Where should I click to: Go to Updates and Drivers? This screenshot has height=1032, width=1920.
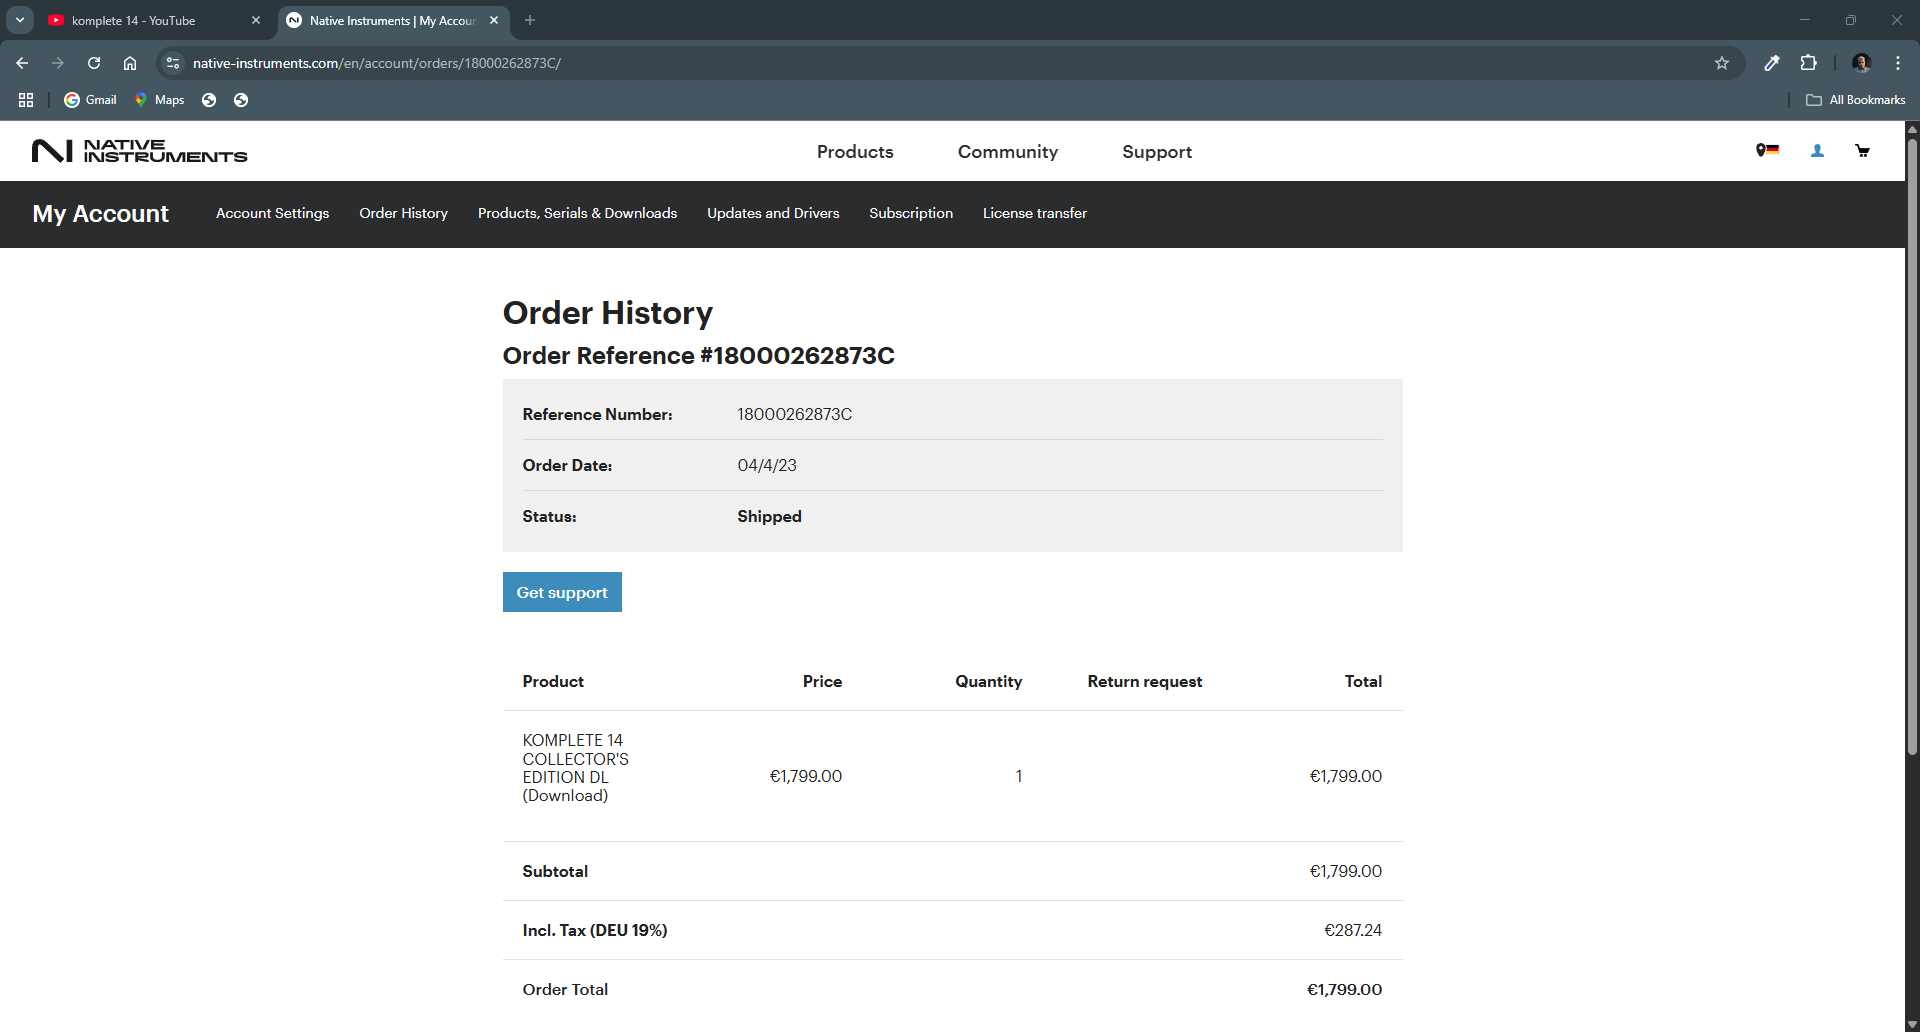[x=773, y=213]
